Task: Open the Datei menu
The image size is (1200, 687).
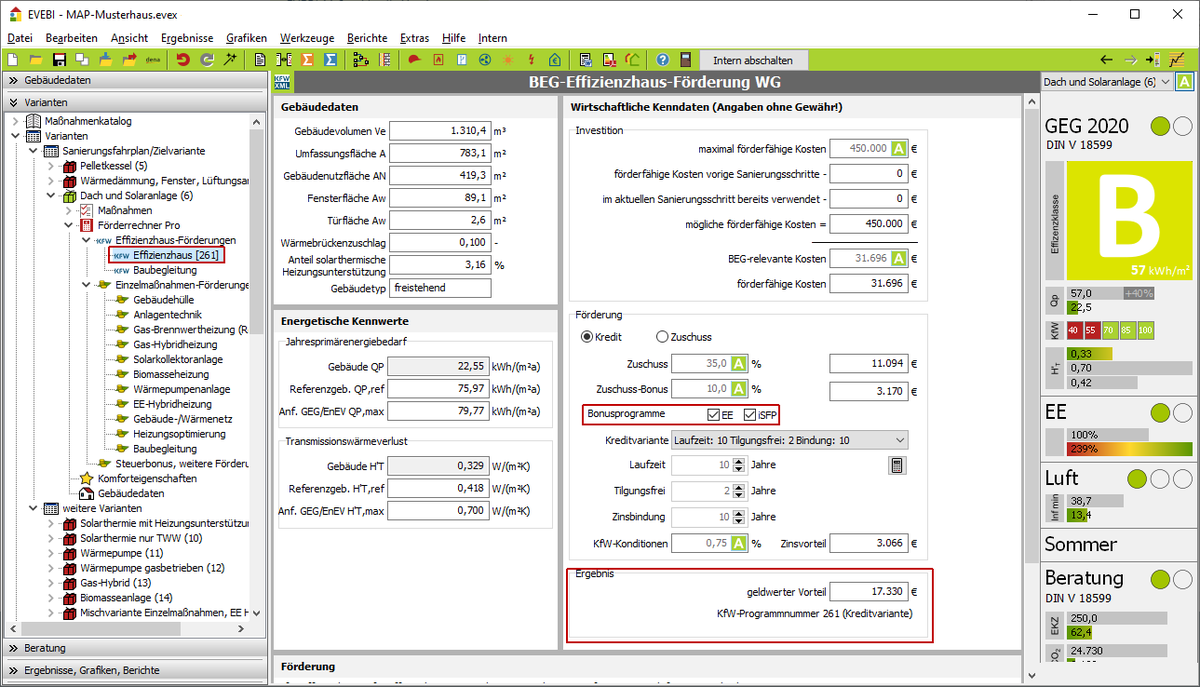Action: 20,38
